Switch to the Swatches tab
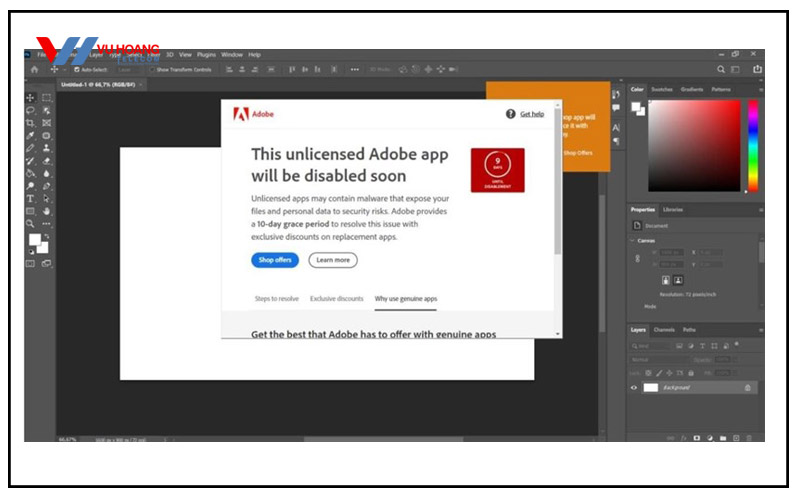800x500 pixels. point(662,89)
